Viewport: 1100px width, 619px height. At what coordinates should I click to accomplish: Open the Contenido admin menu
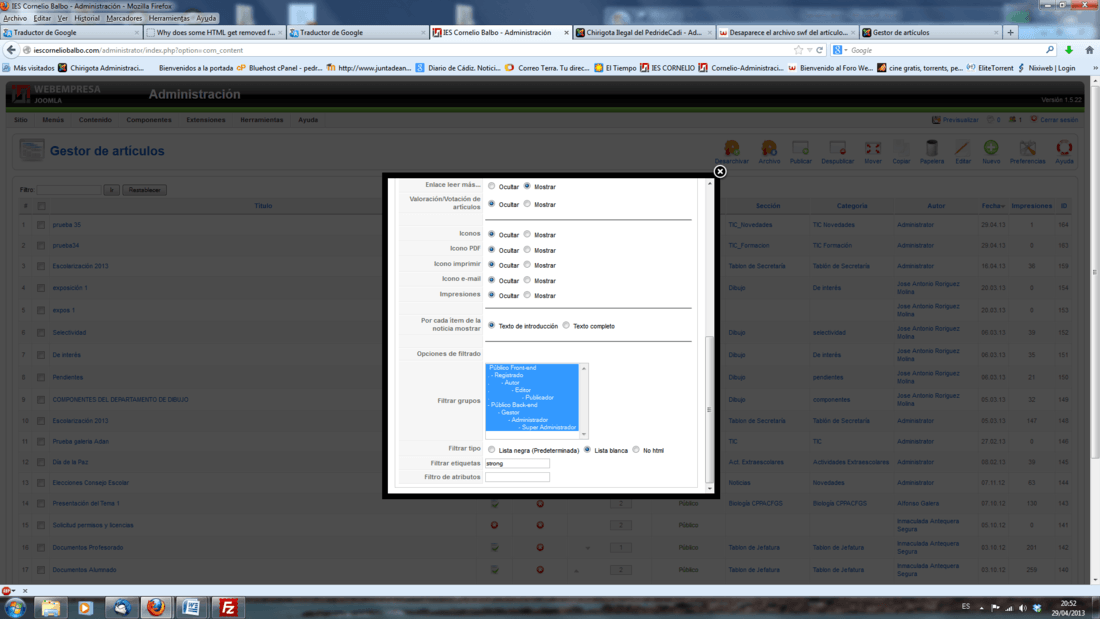(95, 120)
